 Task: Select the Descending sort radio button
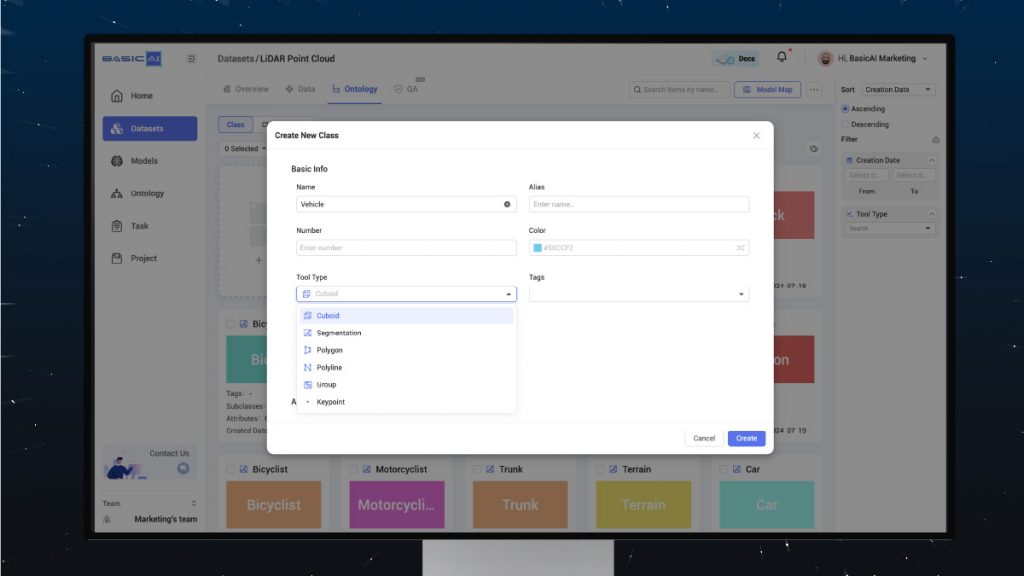846,125
